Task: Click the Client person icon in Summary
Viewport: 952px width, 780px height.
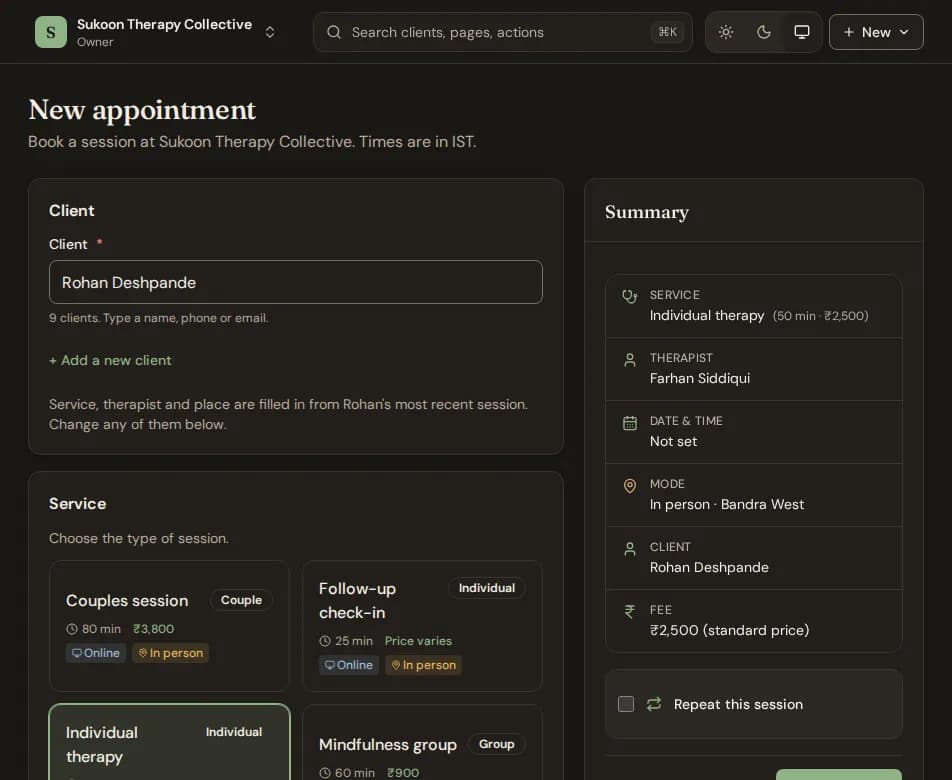Action: pos(630,549)
